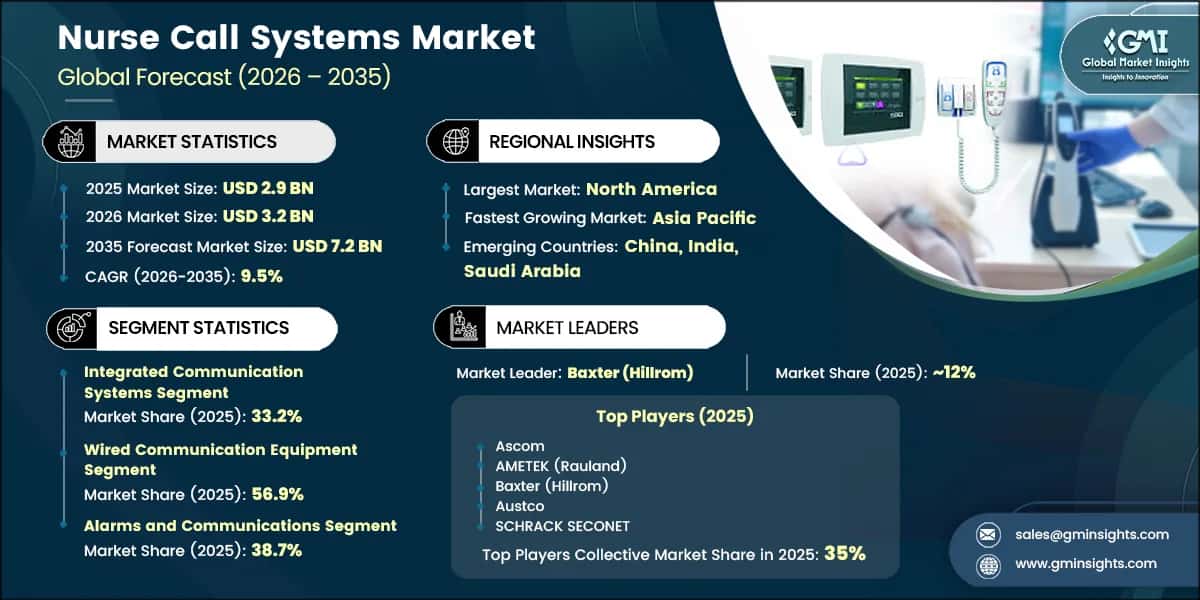Click Ascom in the top players list
Viewport: 1200px width, 600px height.
(x=520, y=446)
